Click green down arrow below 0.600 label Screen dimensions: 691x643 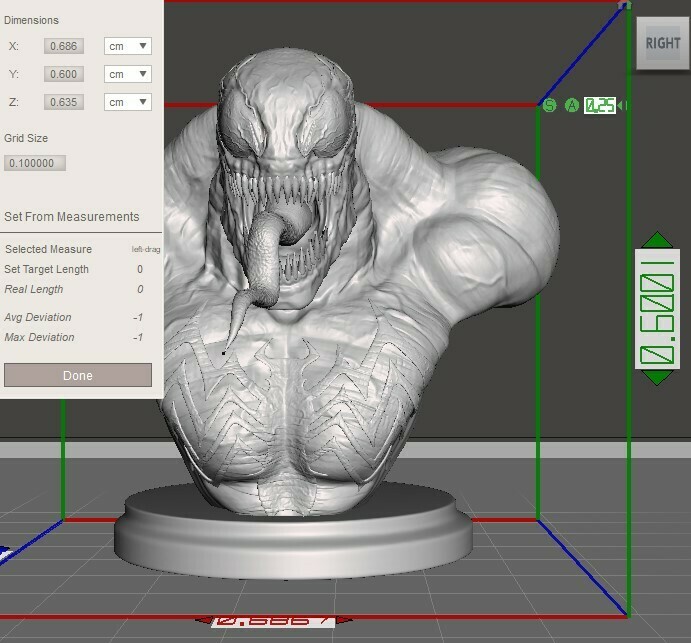click(657, 377)
